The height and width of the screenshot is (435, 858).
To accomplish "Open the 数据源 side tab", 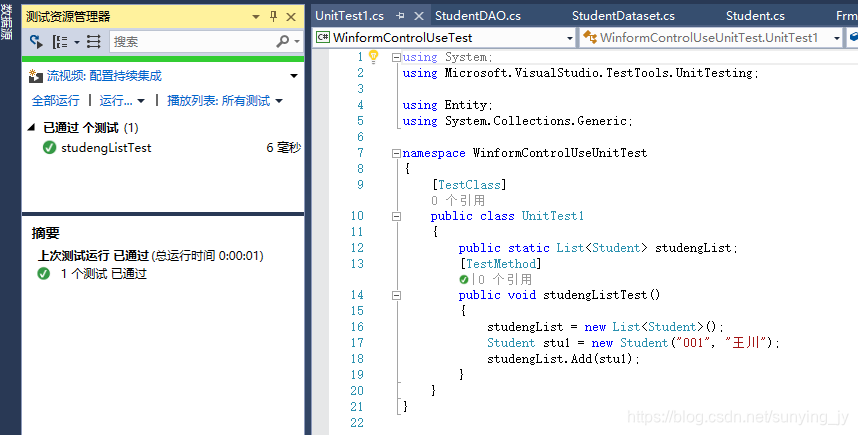I will point(7,23).
